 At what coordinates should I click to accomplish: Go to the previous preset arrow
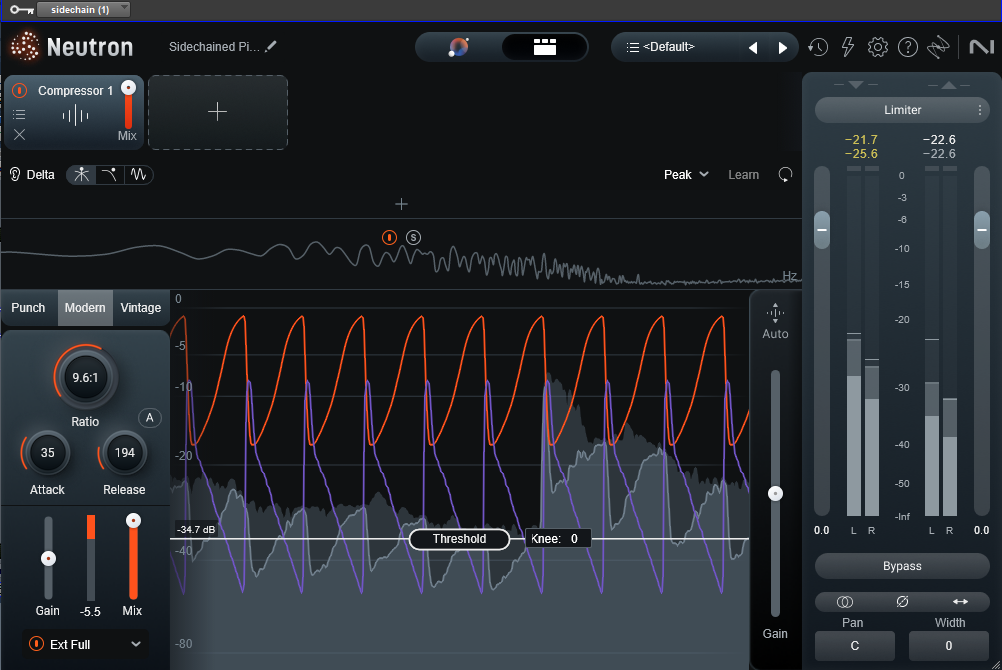point(753,48)
